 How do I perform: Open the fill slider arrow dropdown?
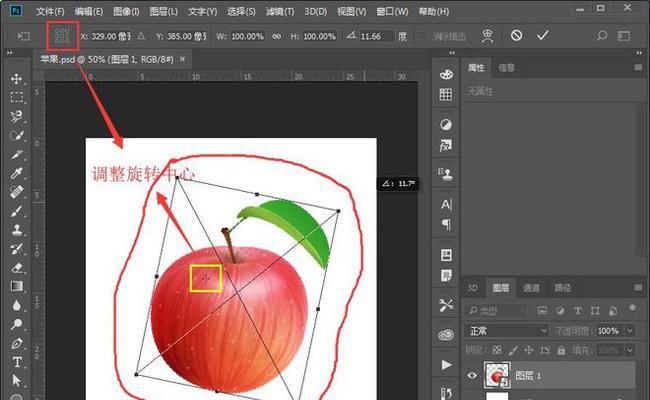(x=630, y=351)
